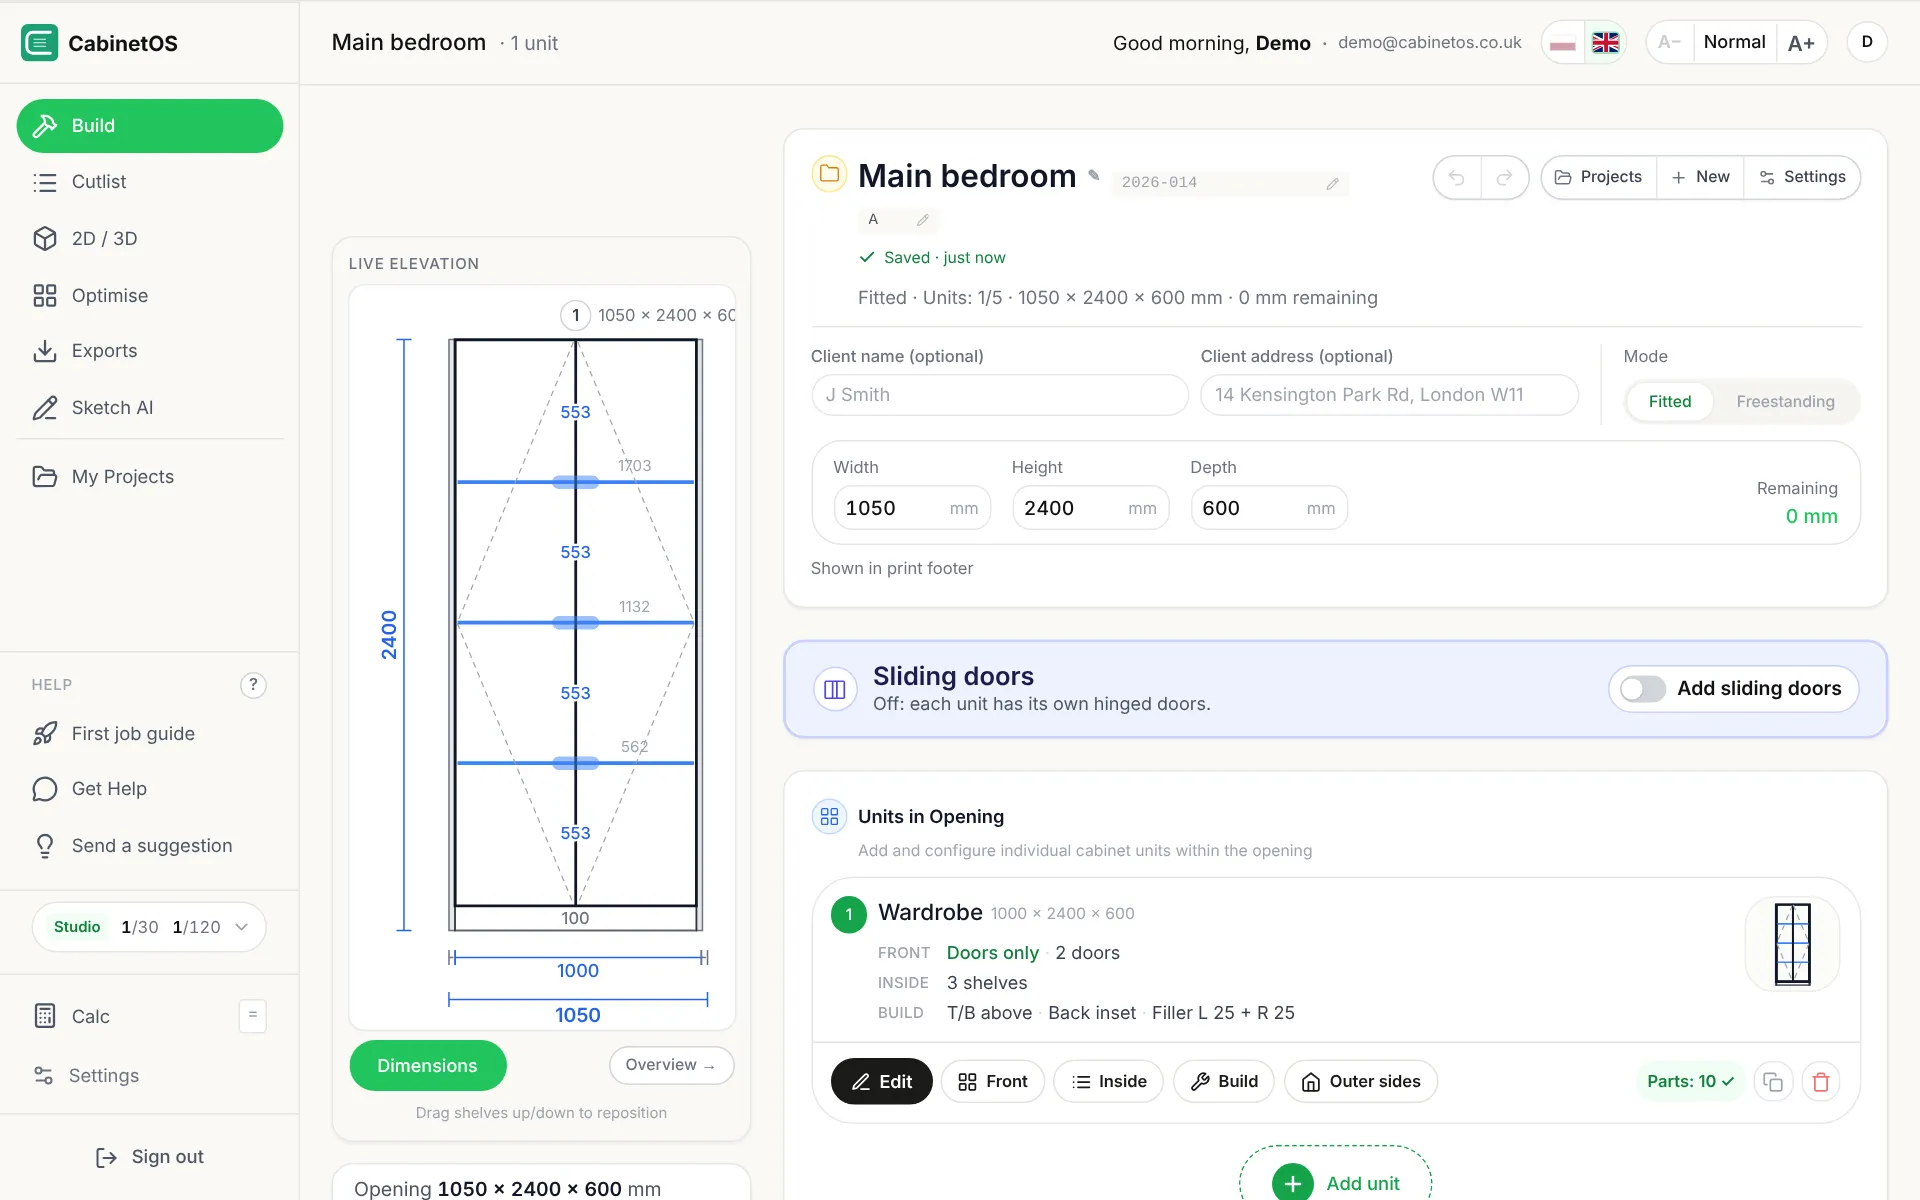Click the undo arrow icon
Viewport: 1920px width, 1200px height.
click(x=1457, y=178)
